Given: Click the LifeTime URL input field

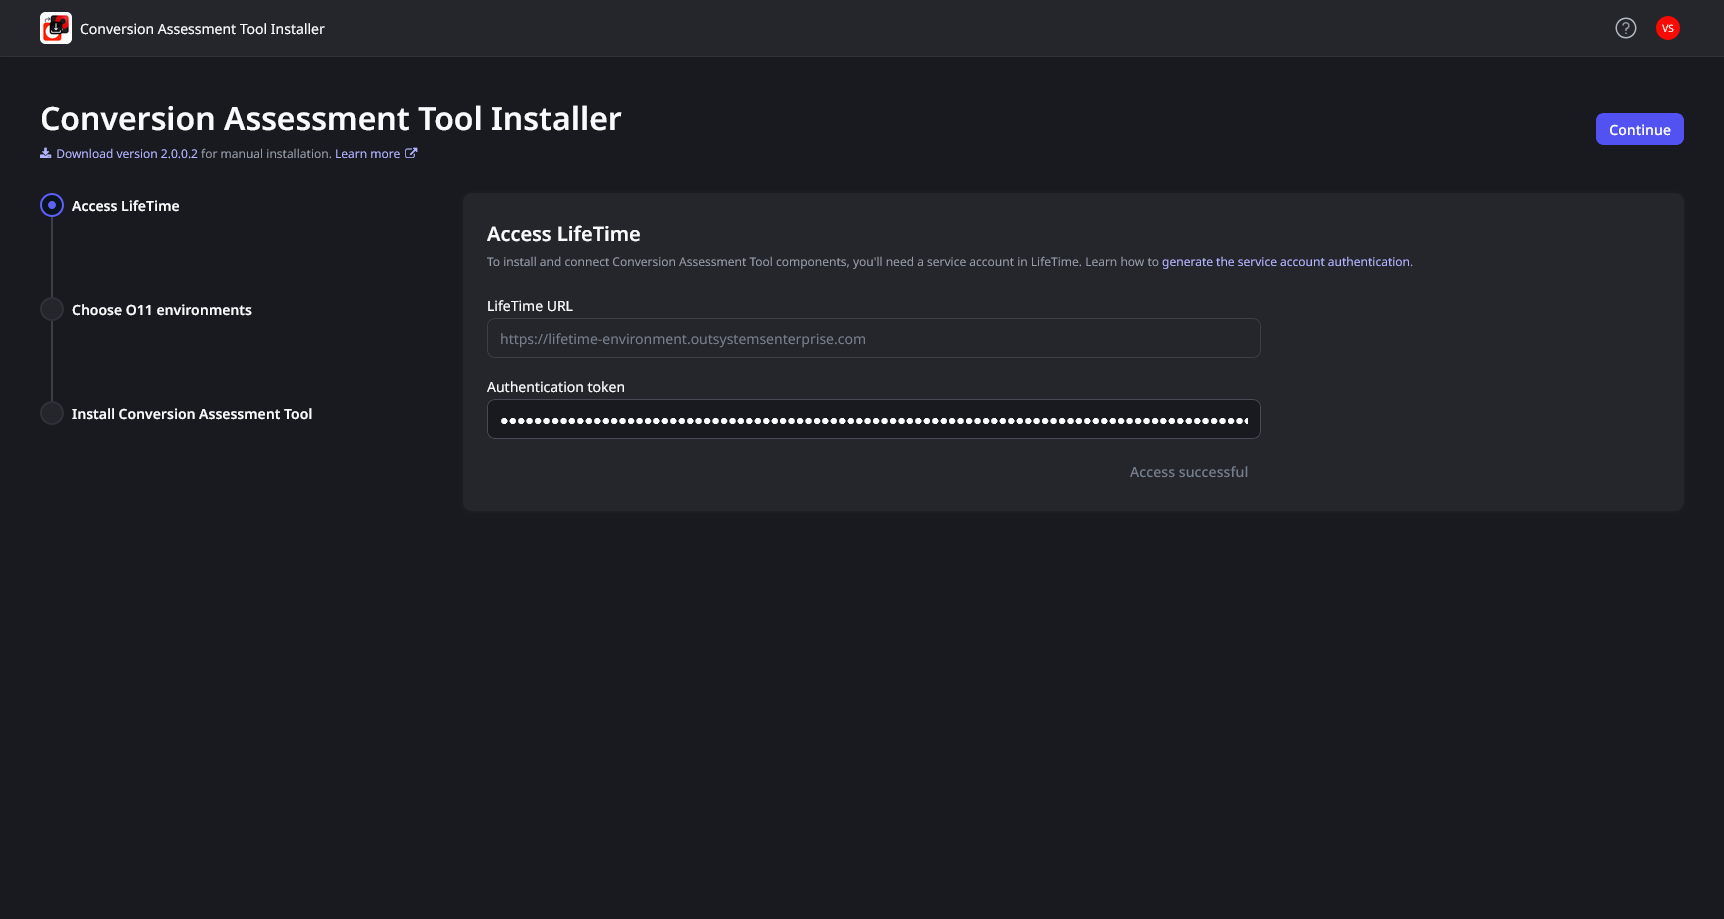Looking at the screenshot, I should click(873, 338).
